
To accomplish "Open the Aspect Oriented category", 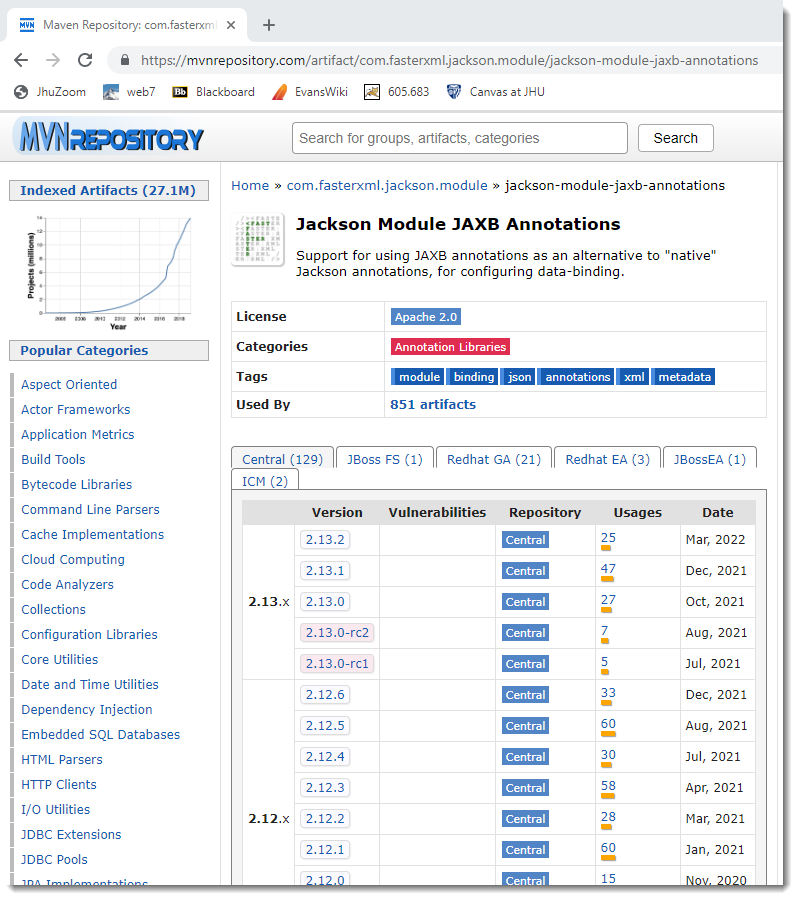I will click(x=69, y=385).
